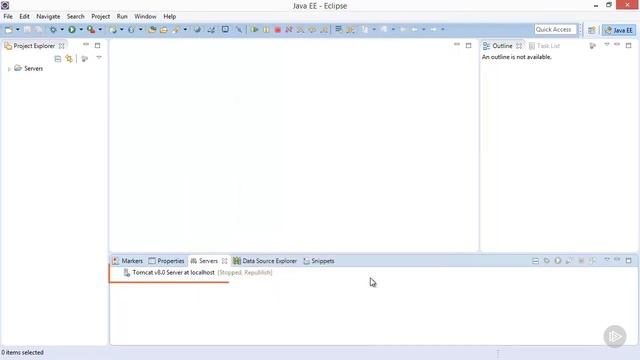Click the Search wand toolbar icon
The width and height of the screenshot is (640, 360).
[176, 29]
